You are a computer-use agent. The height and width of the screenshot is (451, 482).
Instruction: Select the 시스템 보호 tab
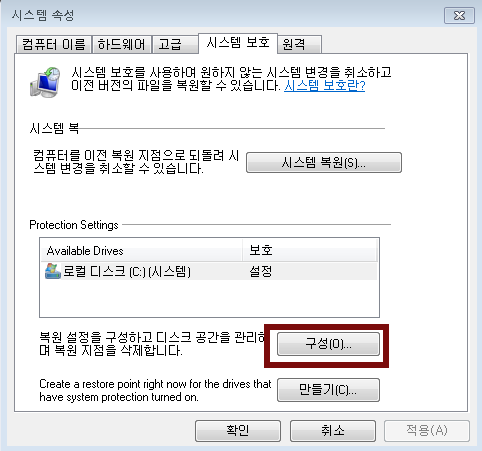238,43
